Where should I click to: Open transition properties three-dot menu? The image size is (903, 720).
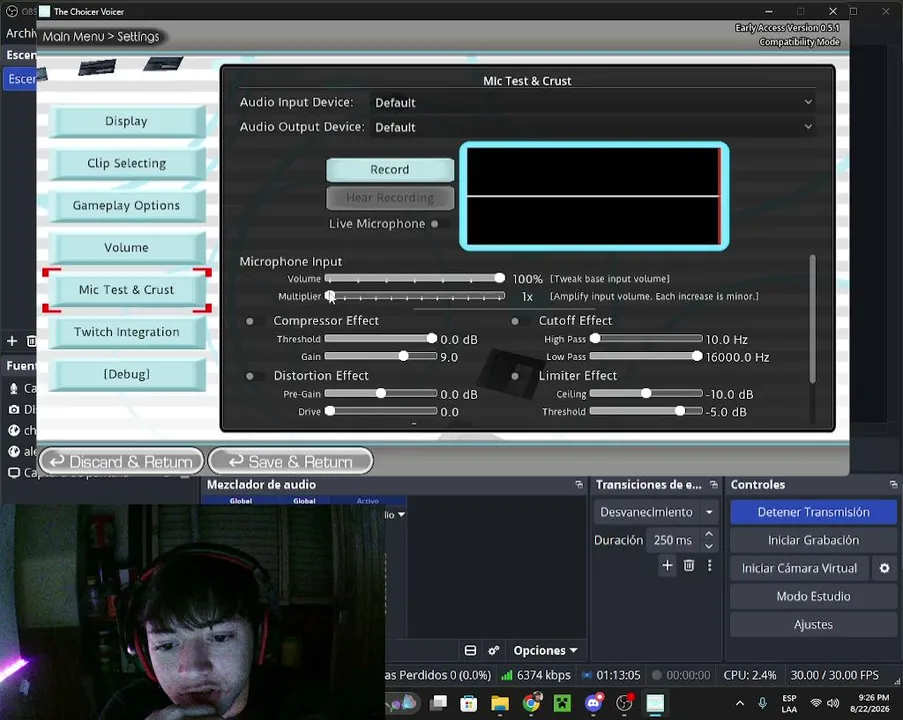pyautogui.click(x=710, y=566)
